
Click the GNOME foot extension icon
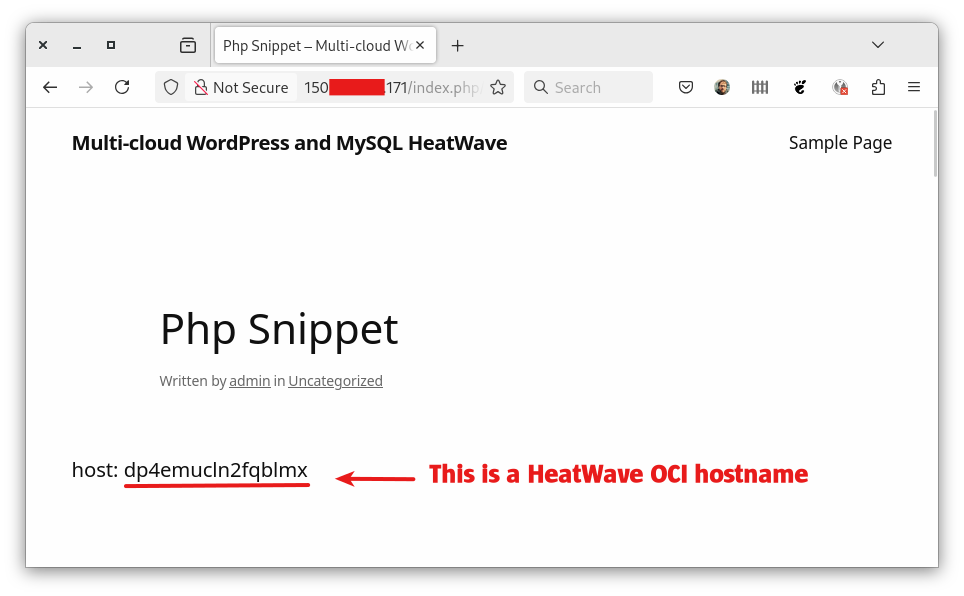tap(800, 87)
